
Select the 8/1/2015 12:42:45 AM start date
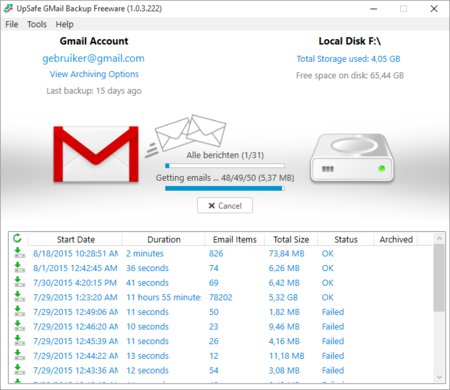tap(75, 268)
